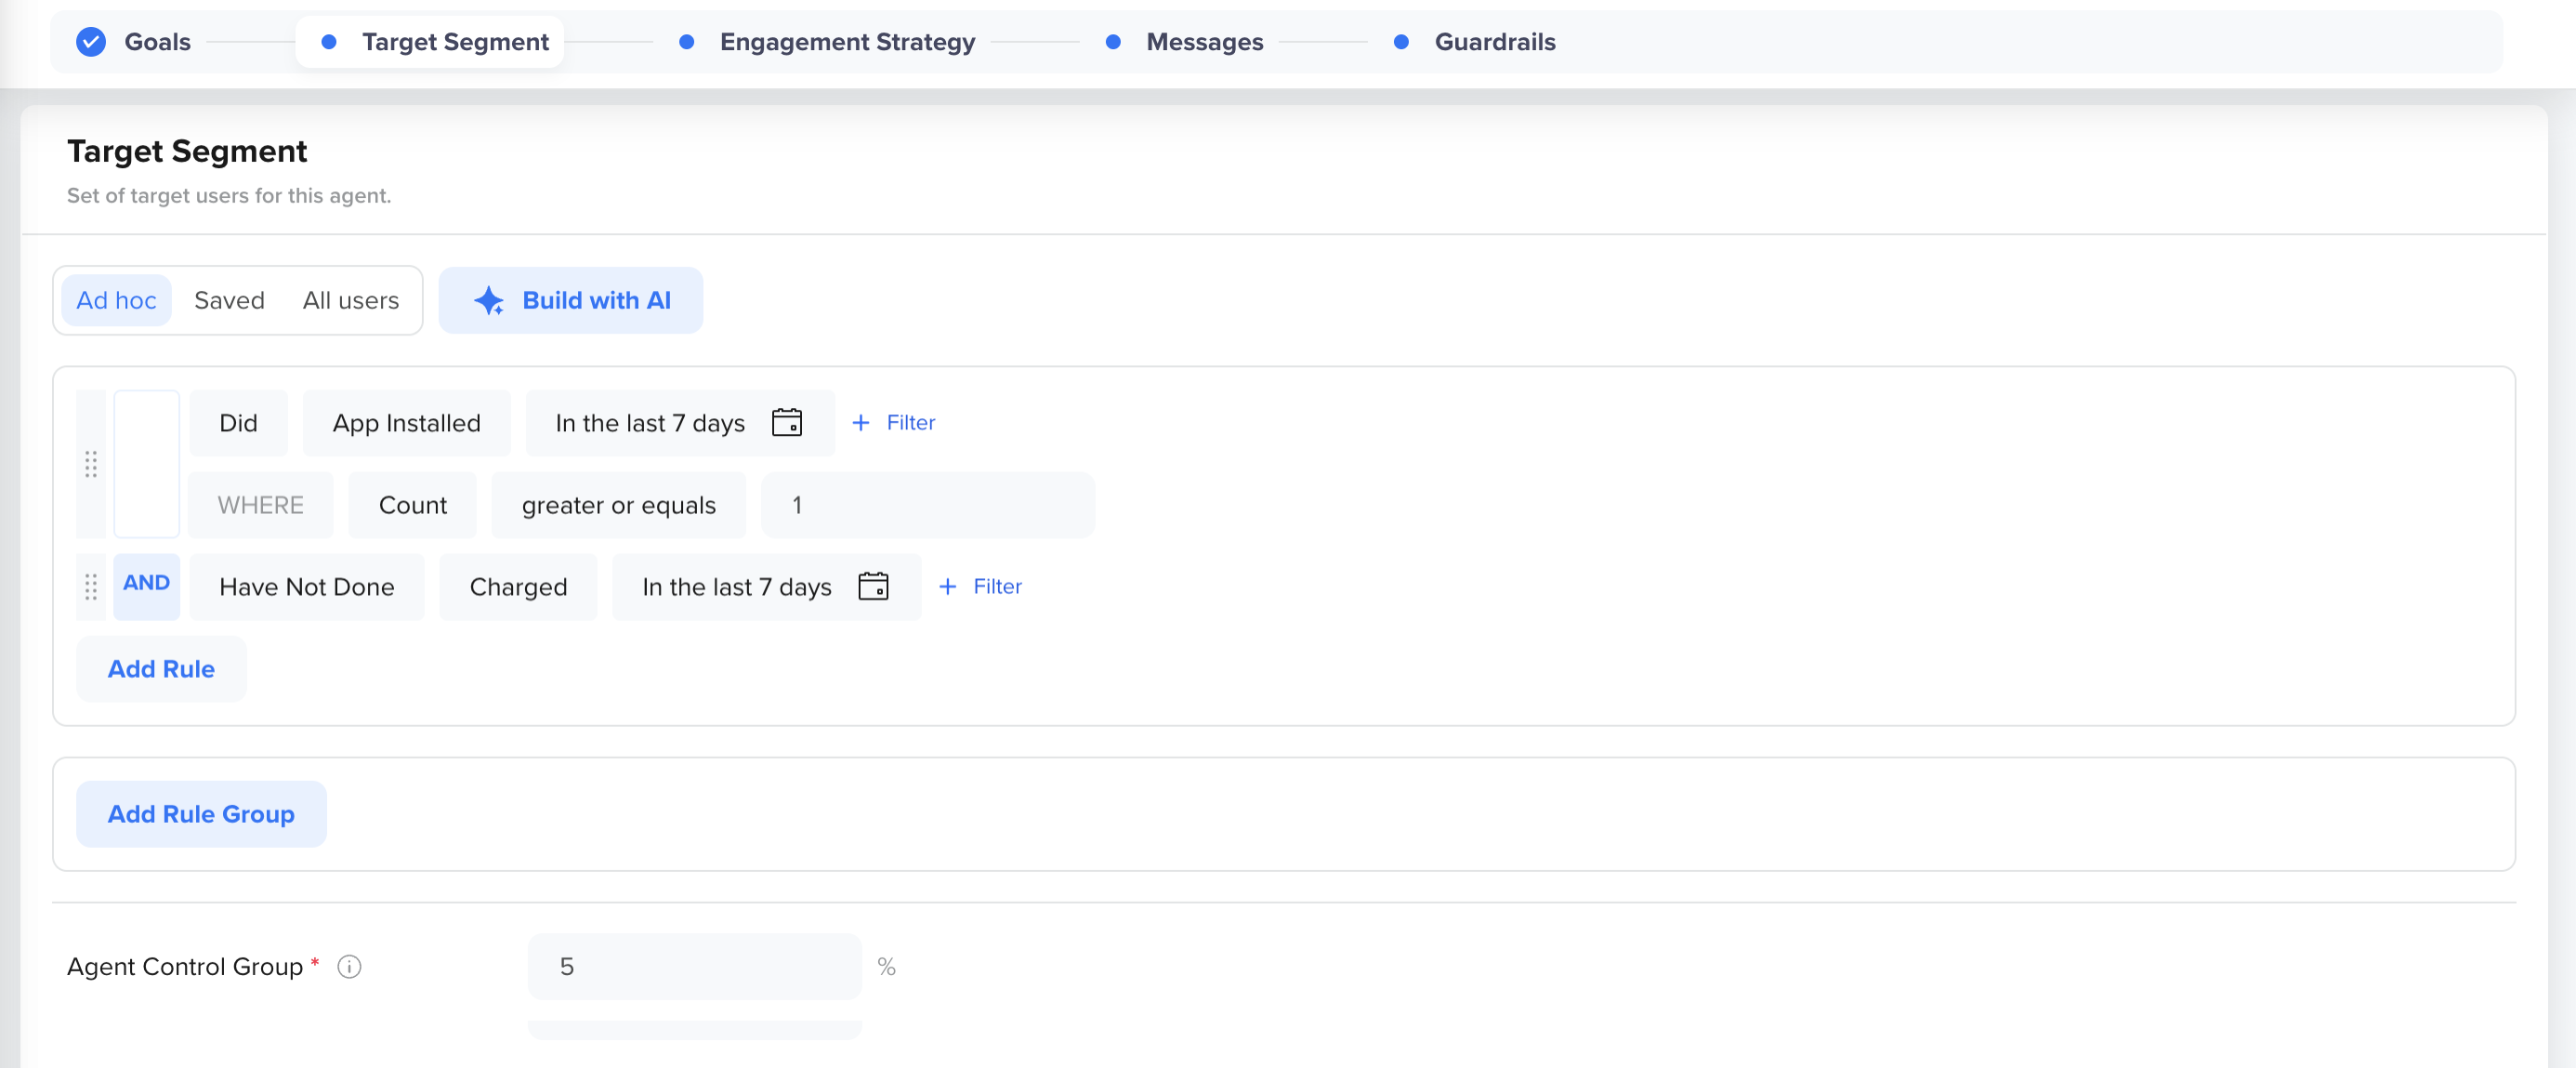Add Filter to App Installed rule
The height and width of the screenshot is (1068, 2576).
coord(893,423)
